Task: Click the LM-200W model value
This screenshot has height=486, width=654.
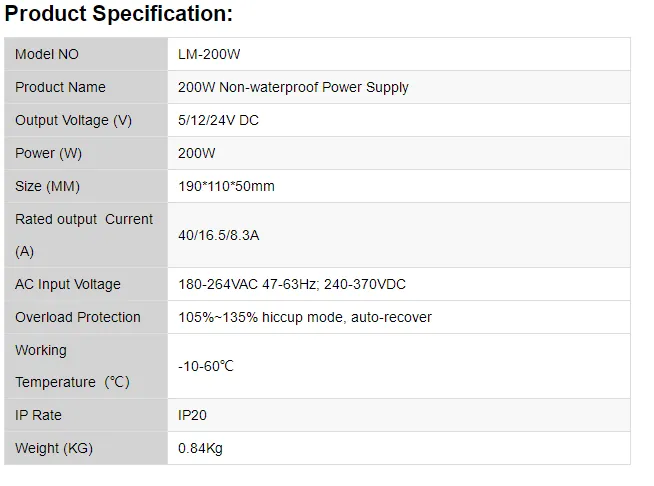Action: [x=209, y=54]
